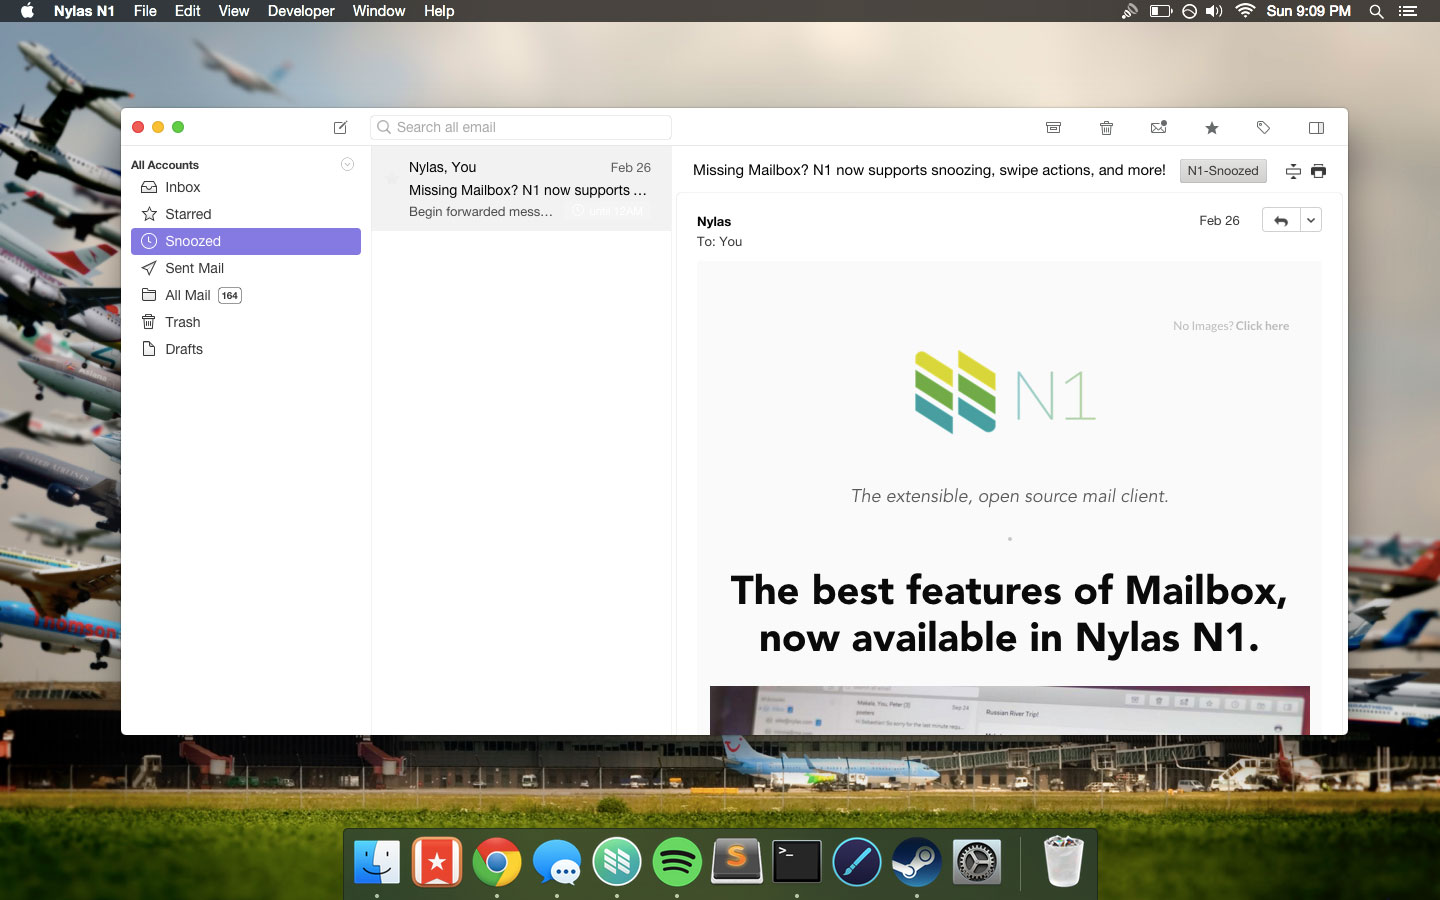Viewport: 1440px width, 900px height.
Task: Click the email subject line heading
Action: tap(929, 170)
